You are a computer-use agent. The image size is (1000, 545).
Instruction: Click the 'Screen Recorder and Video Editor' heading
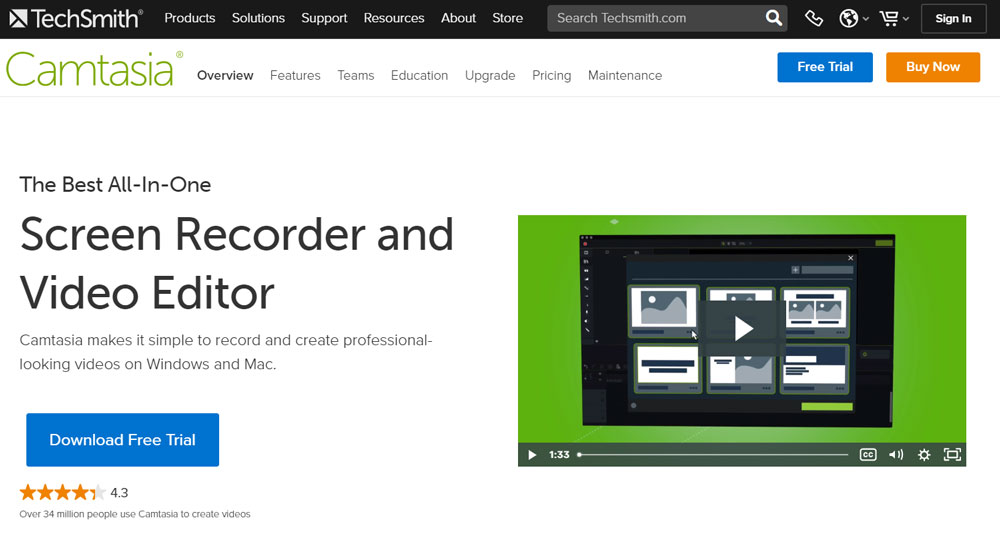coord(237,263)
